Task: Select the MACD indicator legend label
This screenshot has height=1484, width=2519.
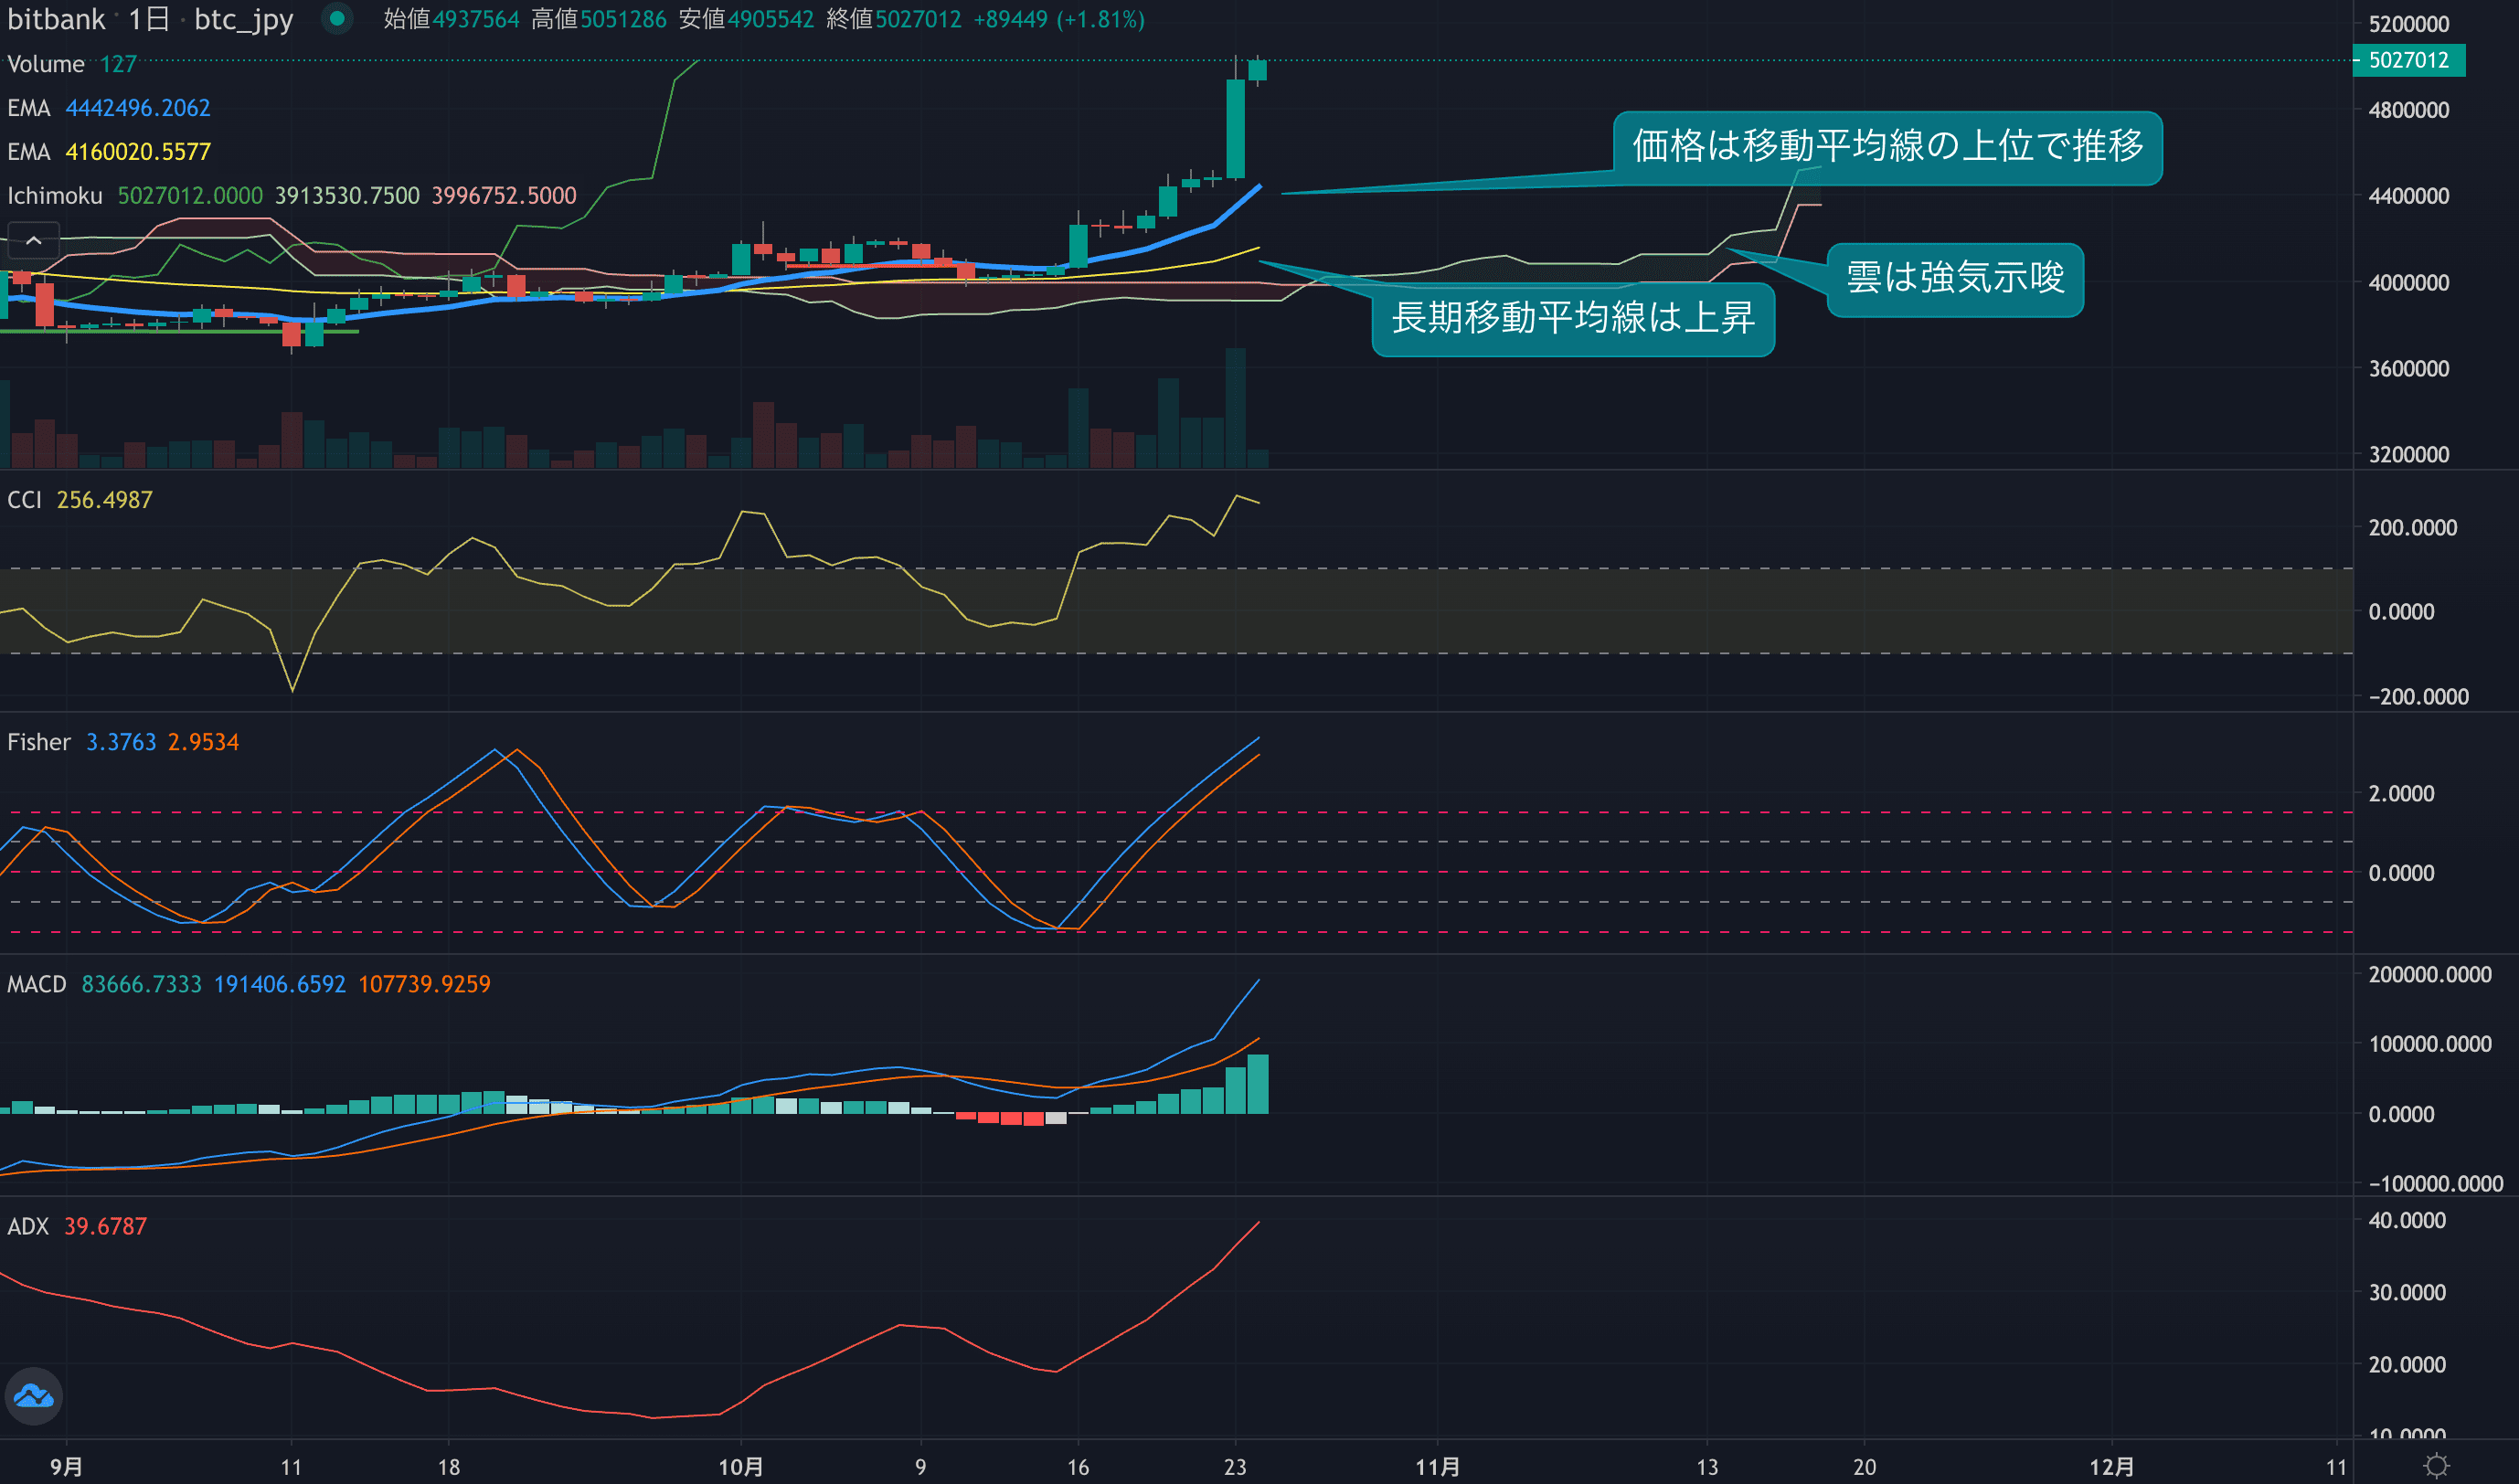Action: click(x=36, y=984)
